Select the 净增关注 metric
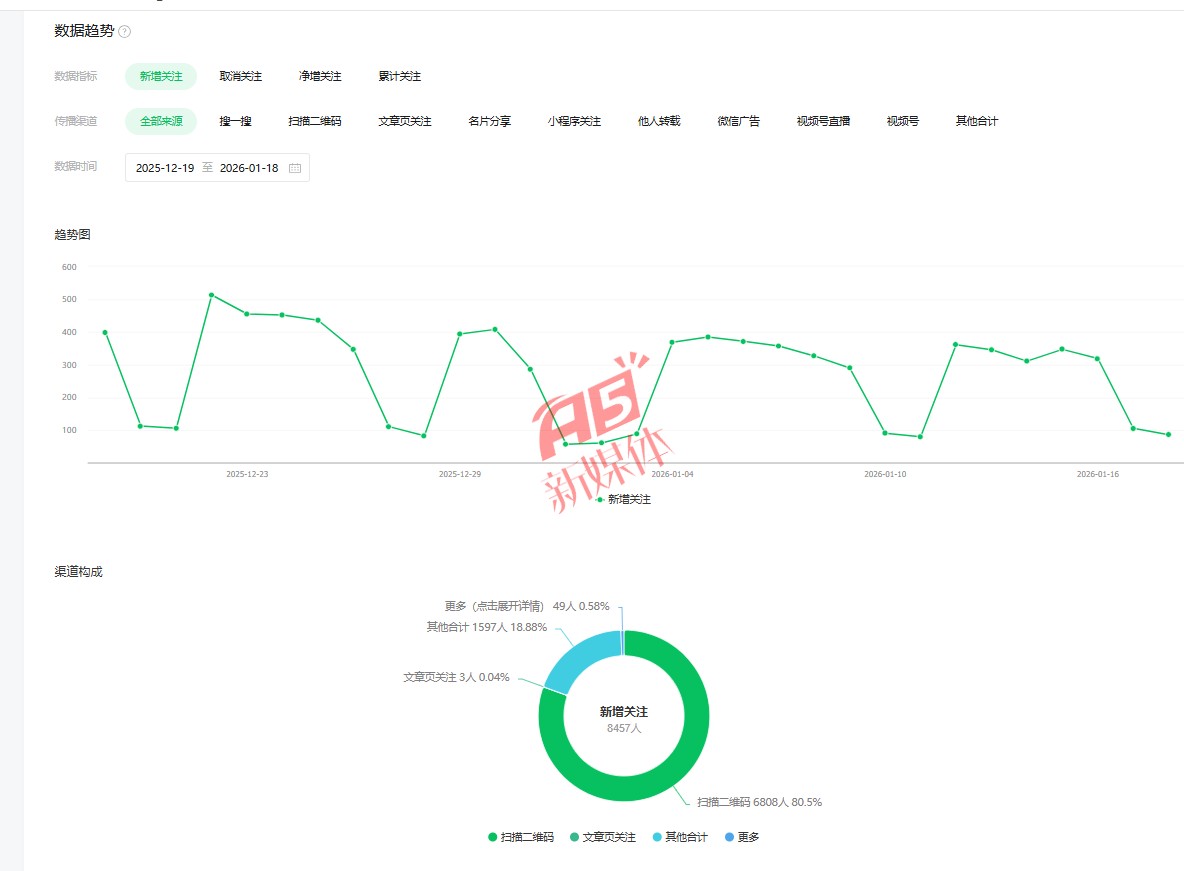 click(x=320, y=76)
